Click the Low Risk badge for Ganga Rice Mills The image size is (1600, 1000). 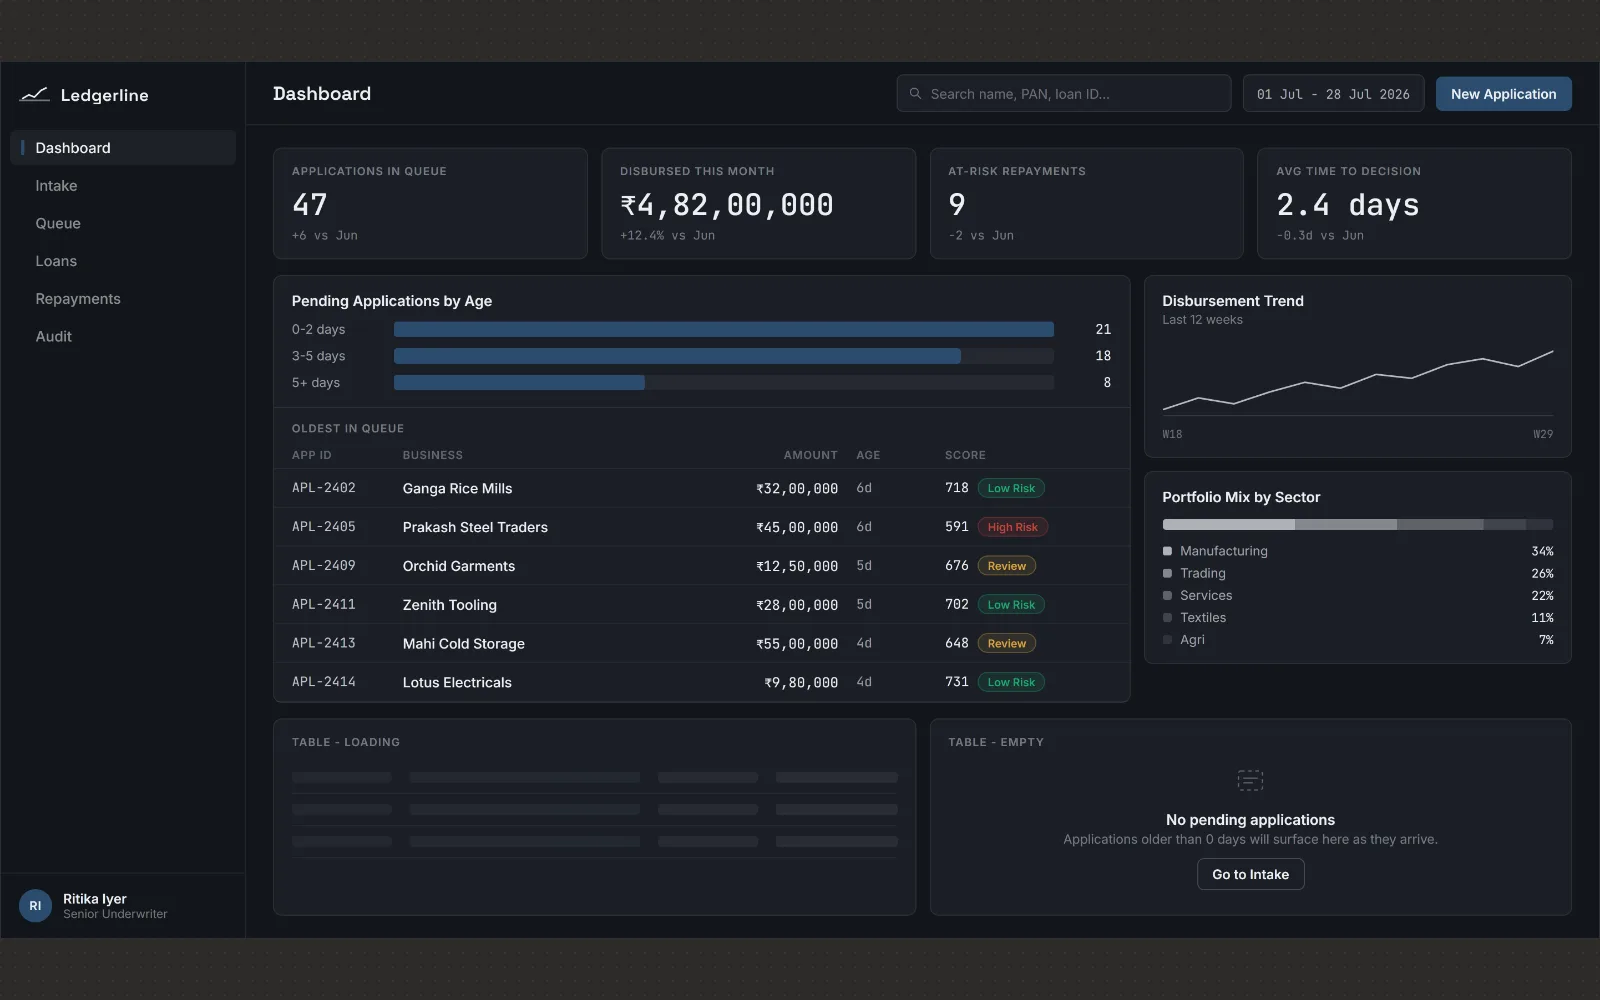click(1011, 488)
